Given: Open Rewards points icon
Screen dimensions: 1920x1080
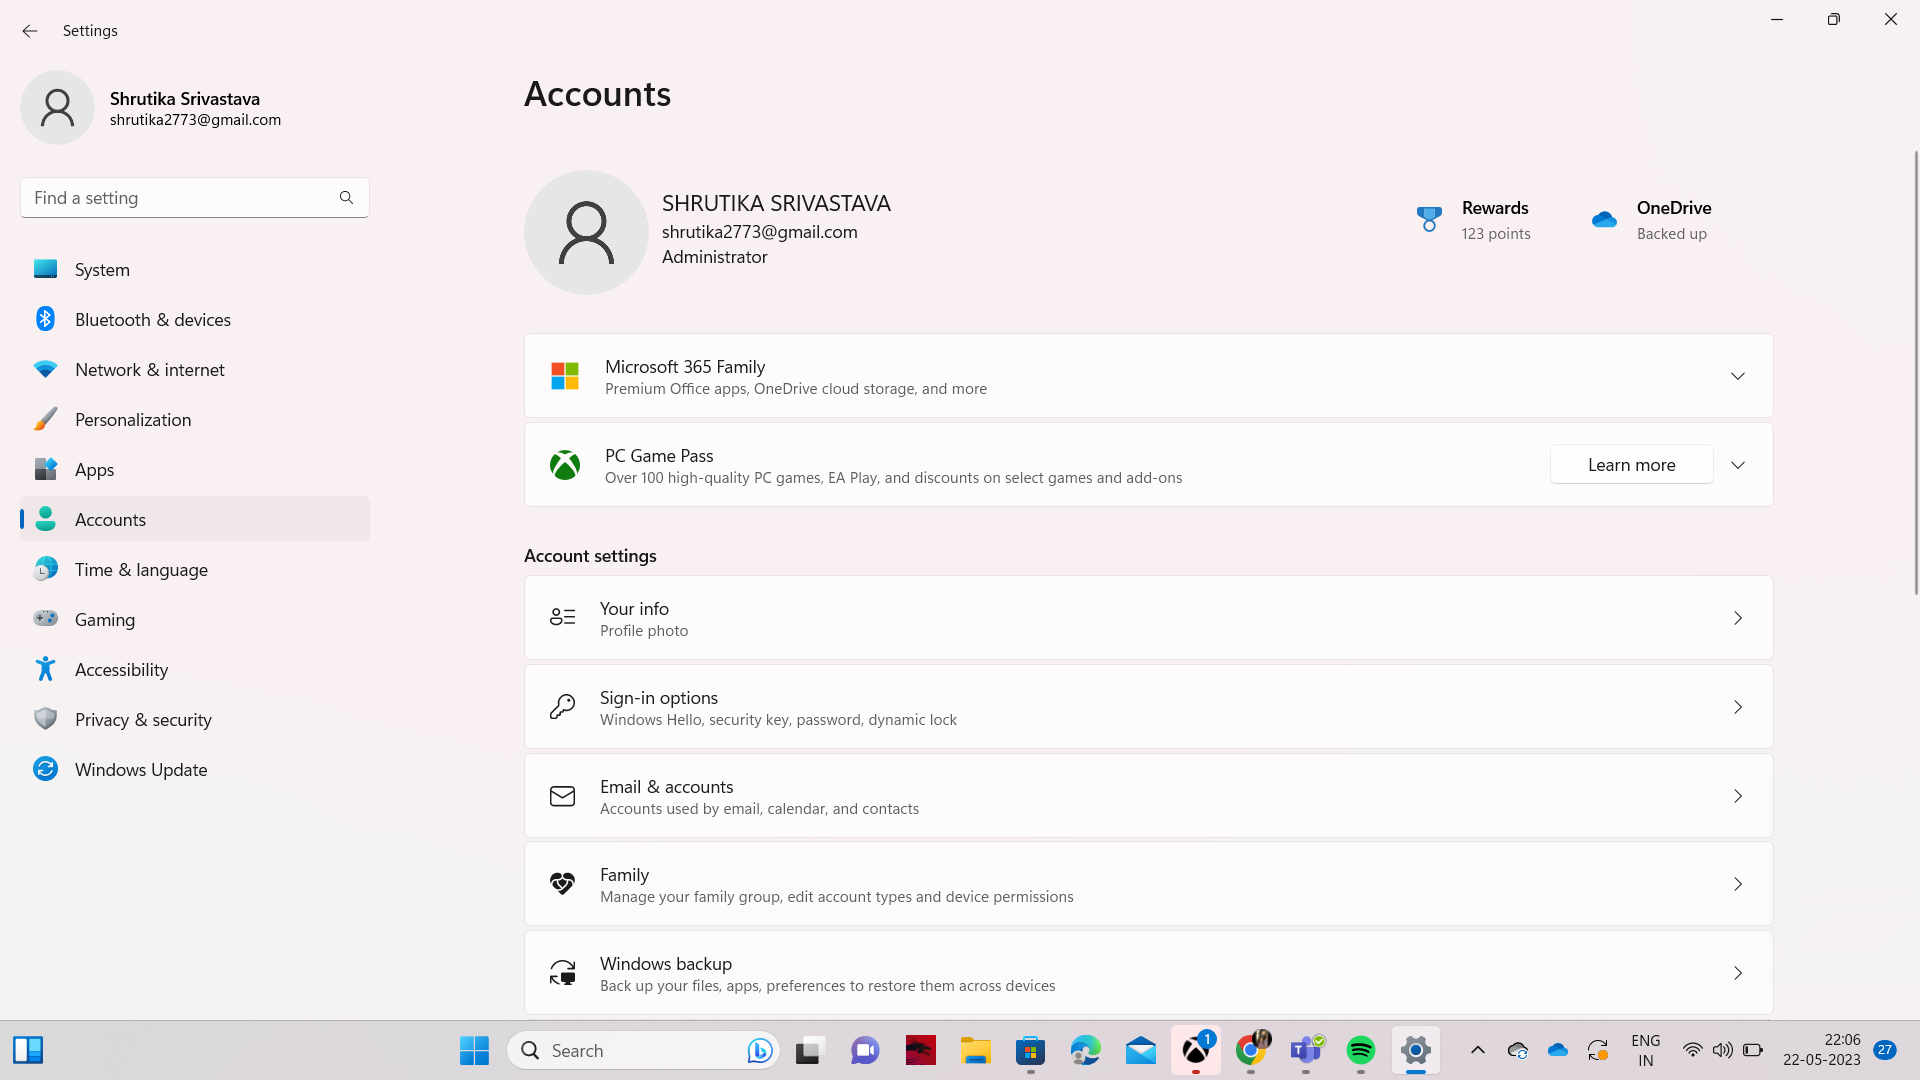Looking at the screenshot, I should (x=1429, y=219).
